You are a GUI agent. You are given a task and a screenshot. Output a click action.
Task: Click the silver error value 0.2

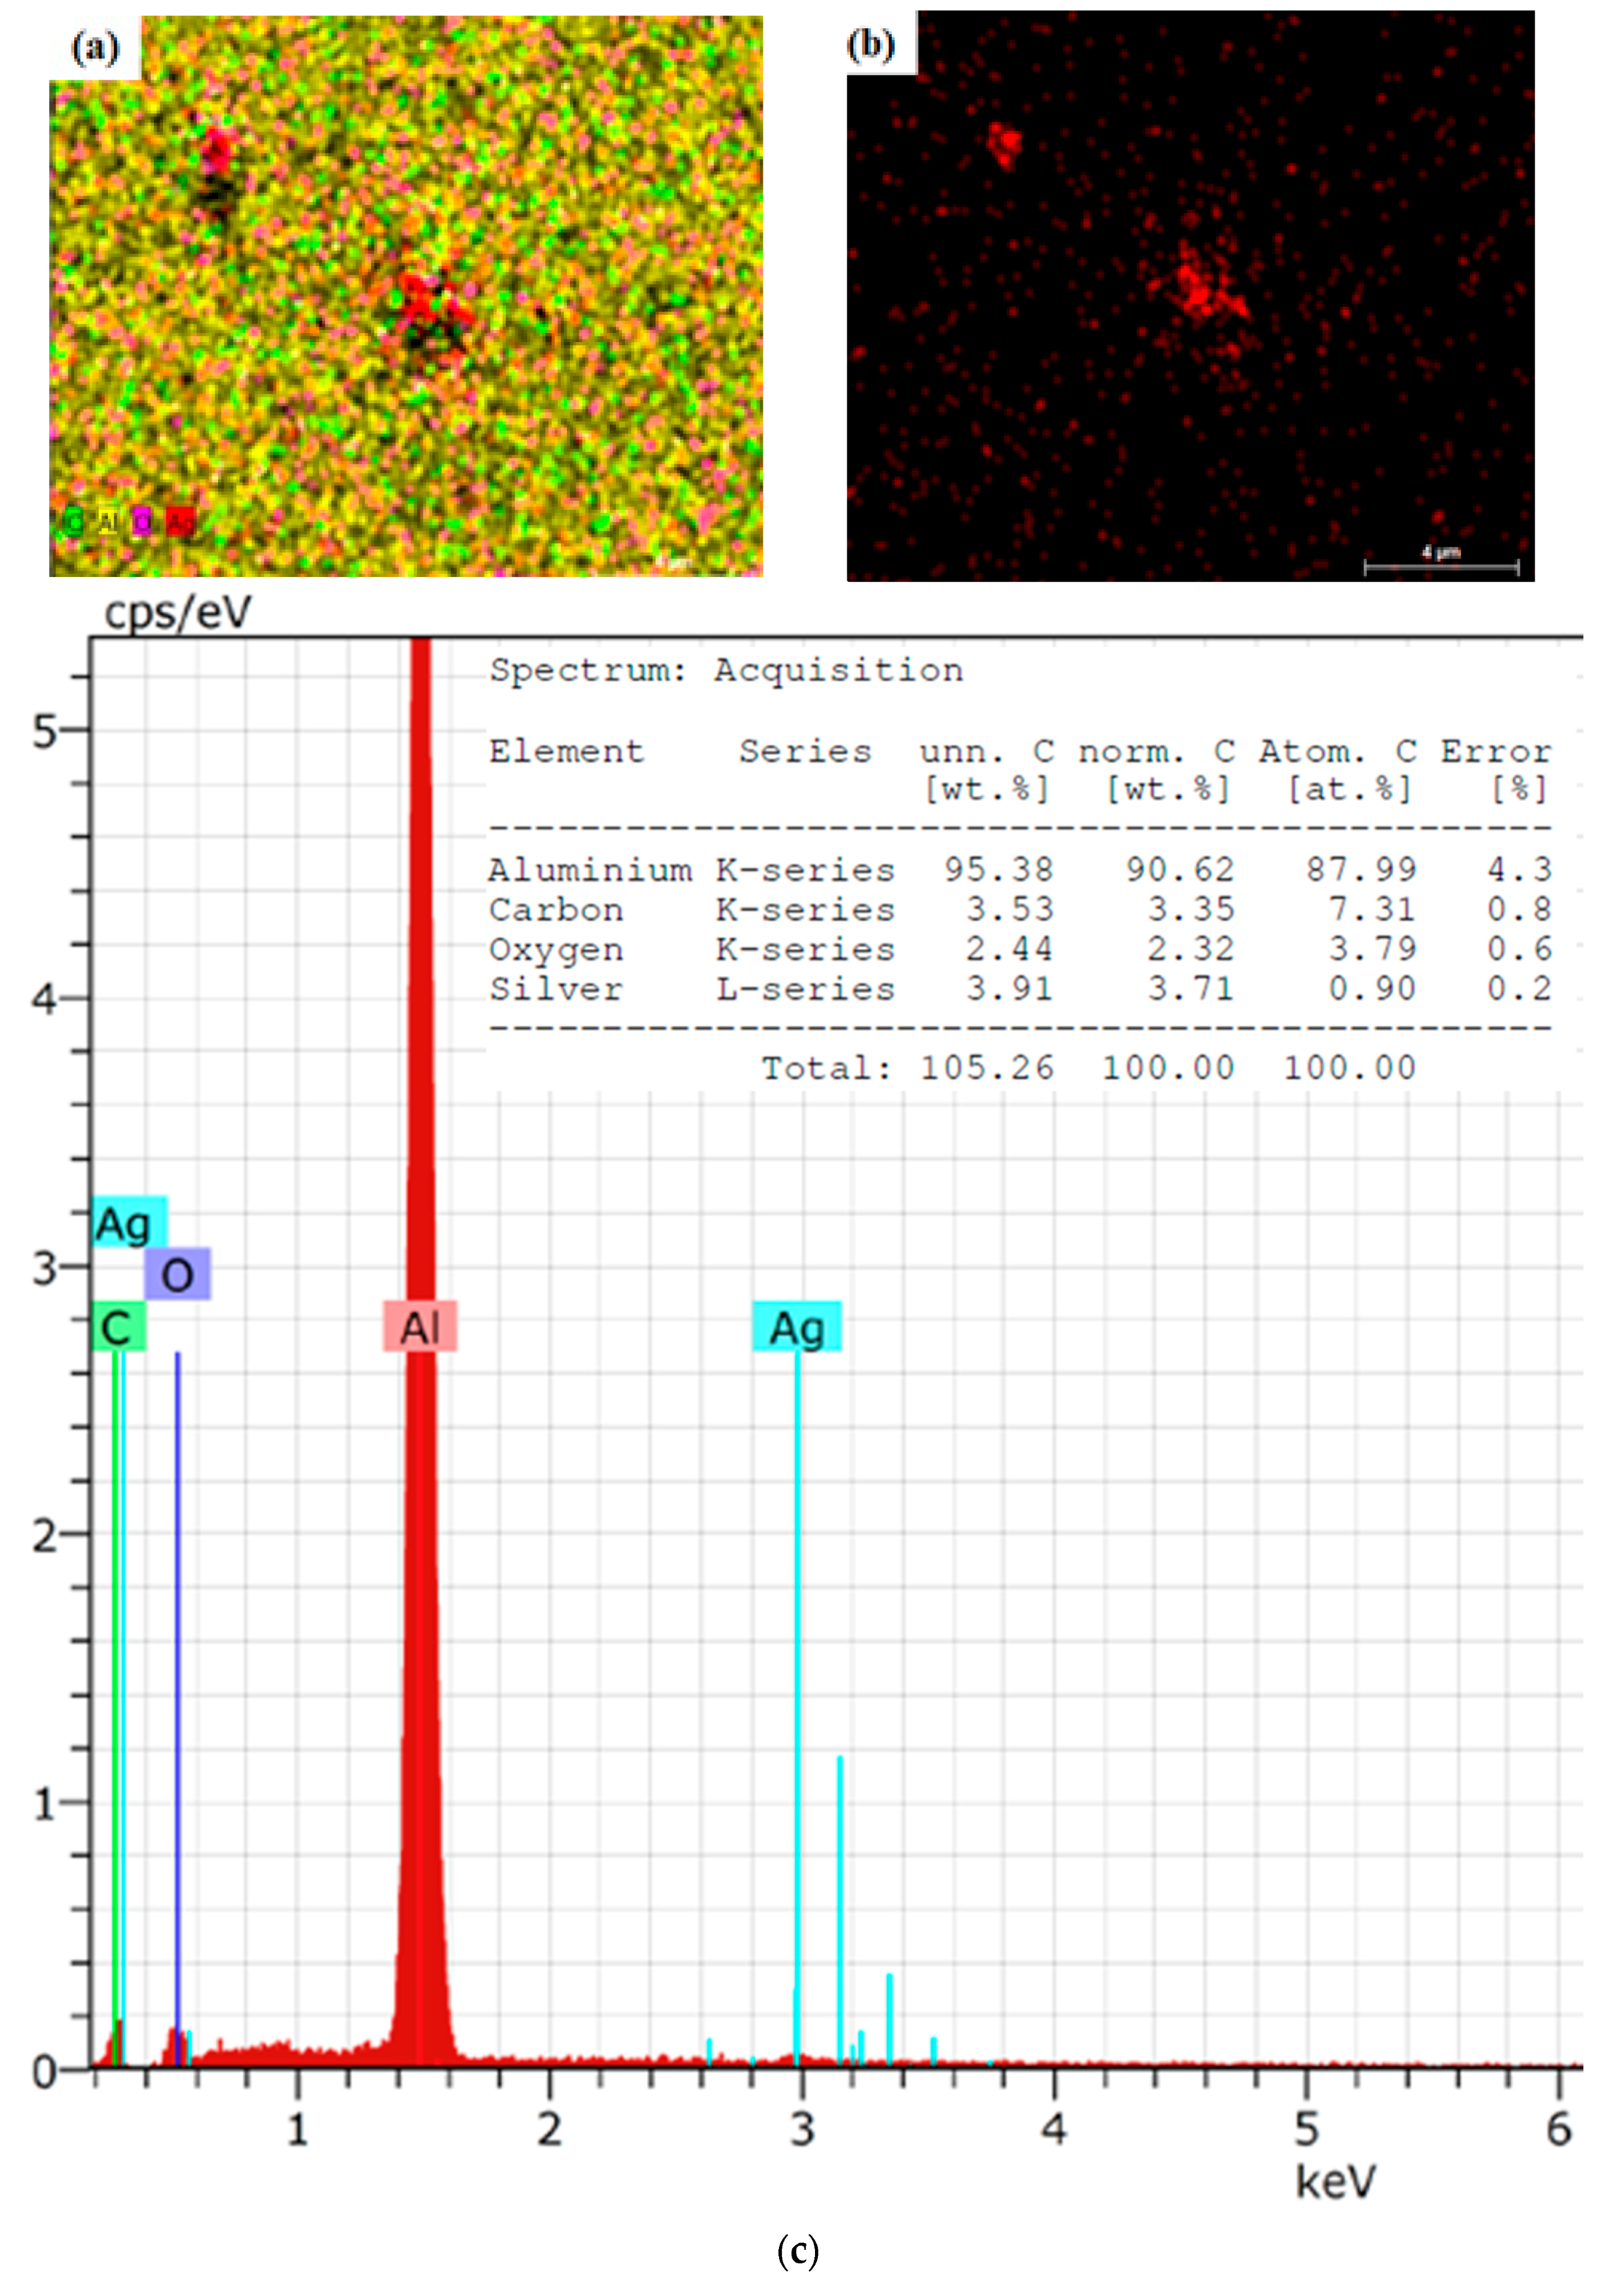(1519, 989)
